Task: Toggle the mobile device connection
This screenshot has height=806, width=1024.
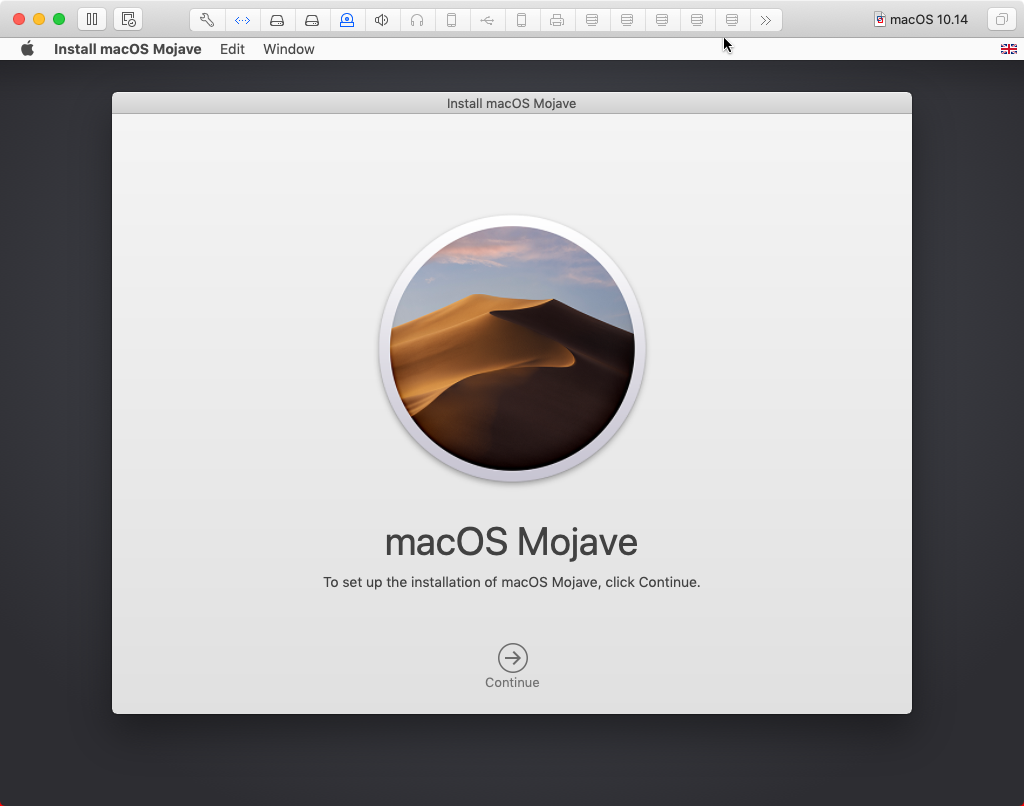Action: [x=452, y=19]
